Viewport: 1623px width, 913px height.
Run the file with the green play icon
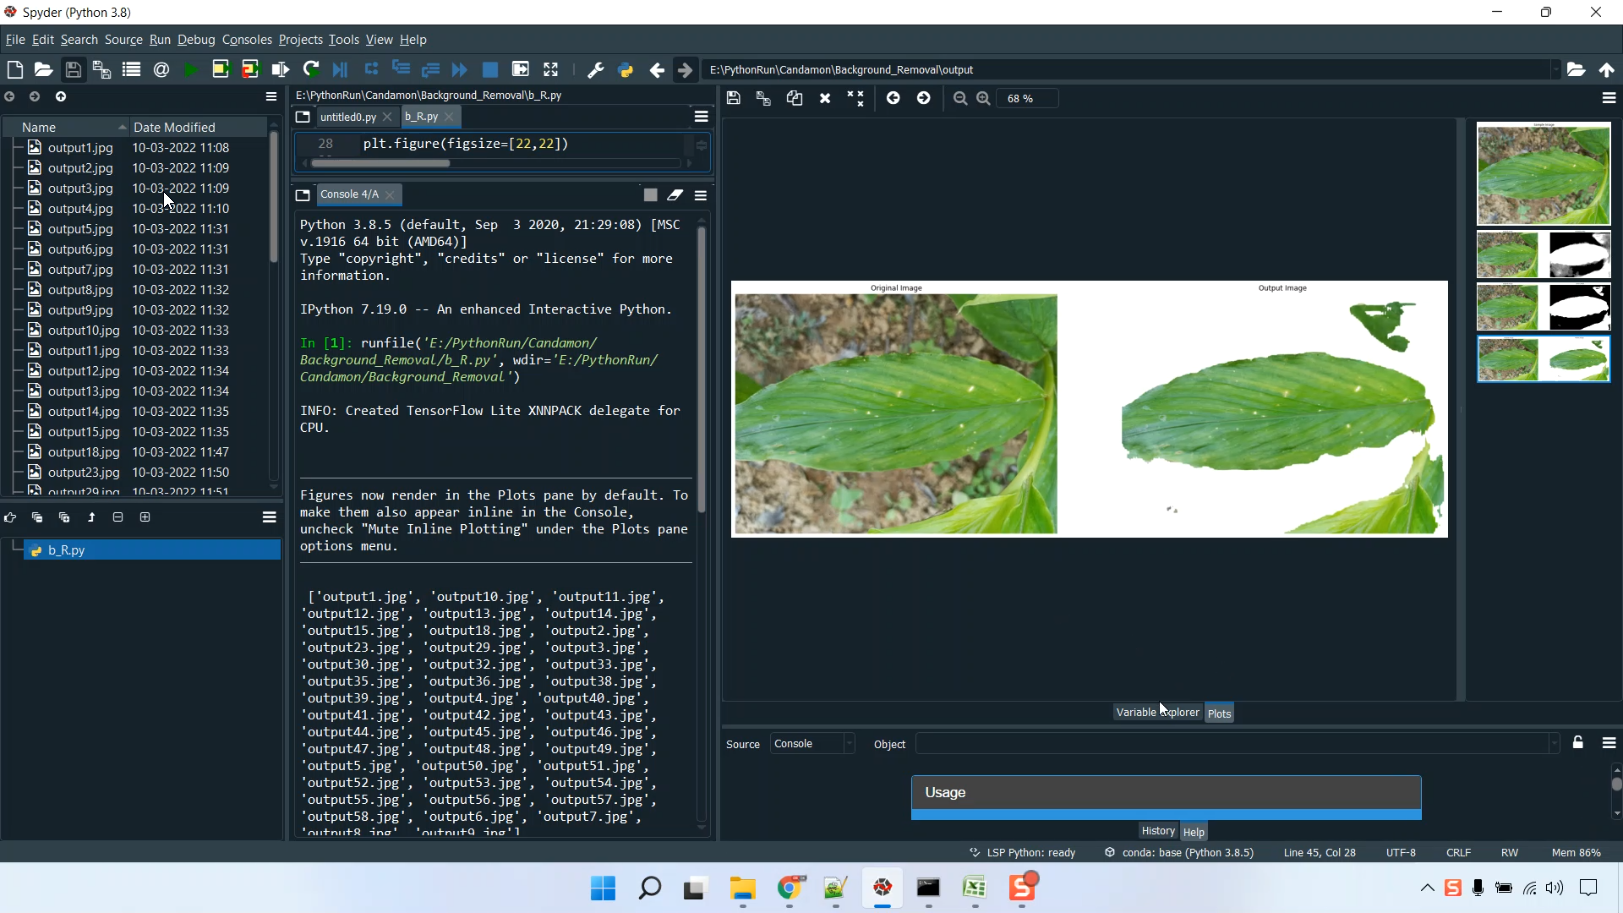click(190, 69)
